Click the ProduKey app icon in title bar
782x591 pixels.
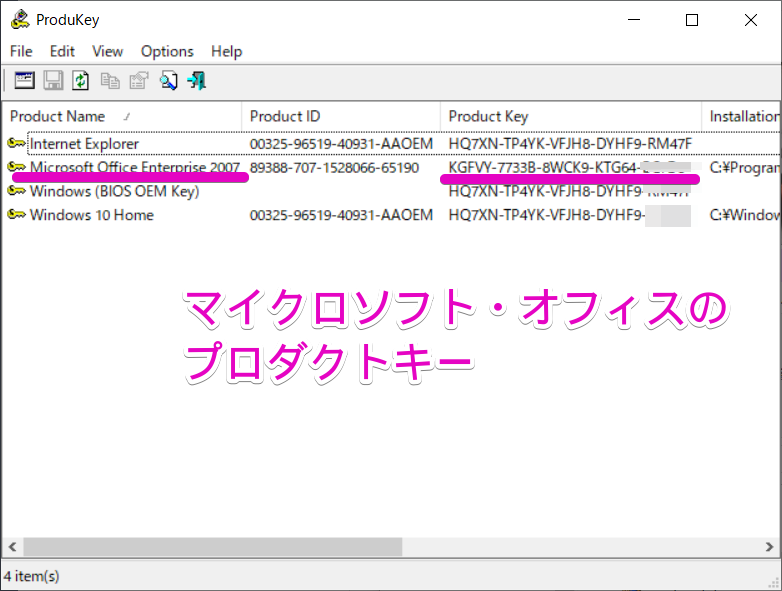pyautogui.click(x=20, y=19)
